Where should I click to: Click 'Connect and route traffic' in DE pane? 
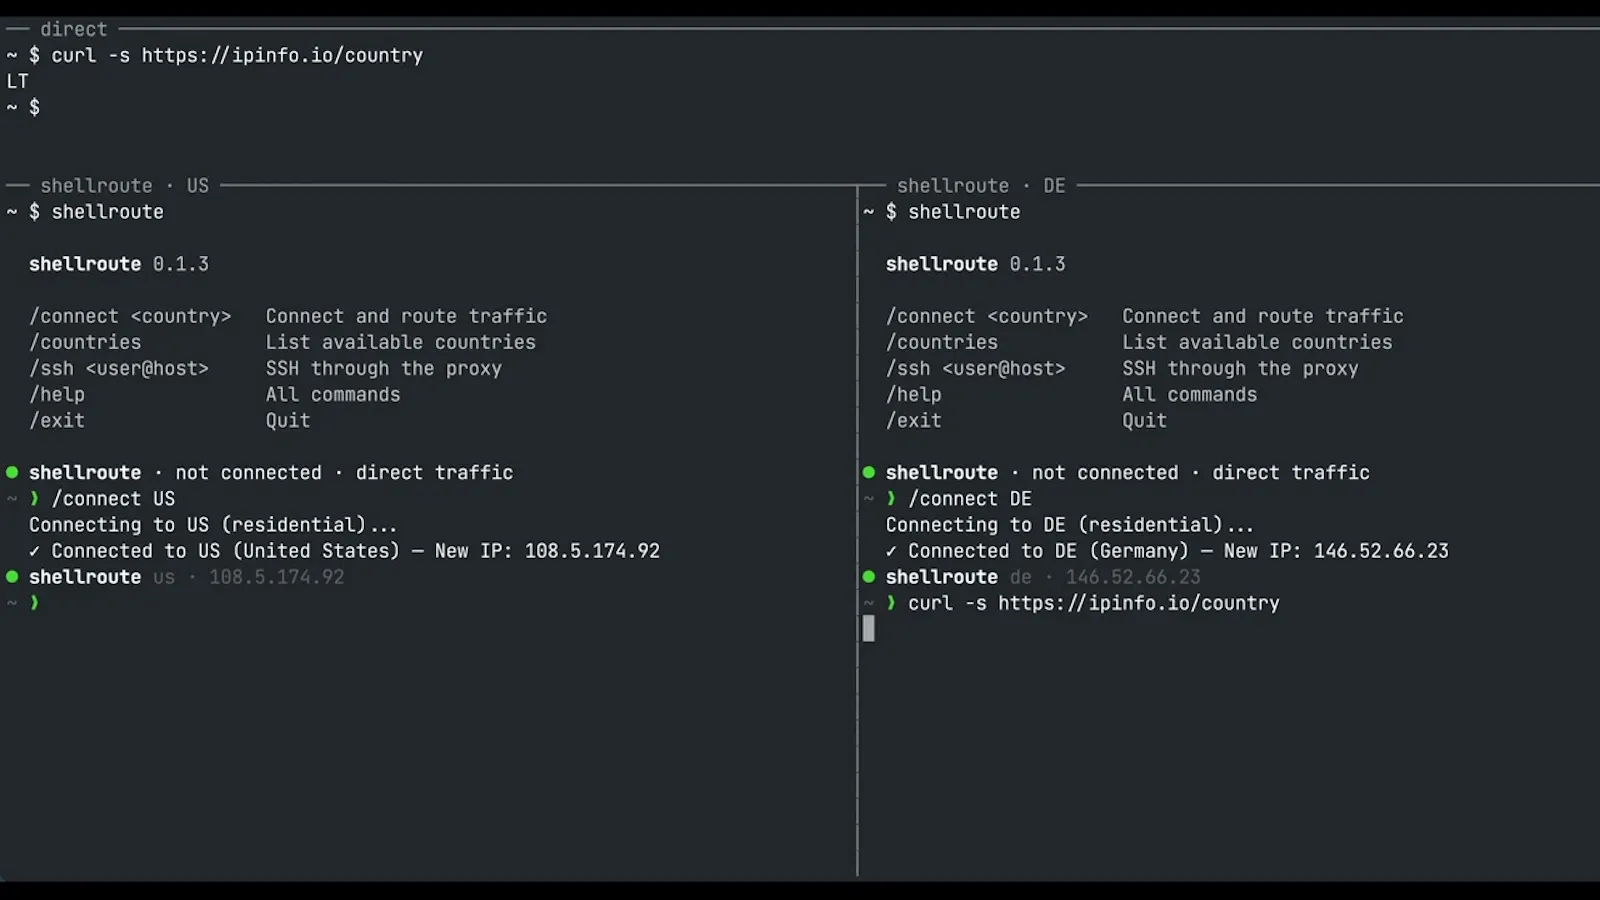coord(1263,316)
